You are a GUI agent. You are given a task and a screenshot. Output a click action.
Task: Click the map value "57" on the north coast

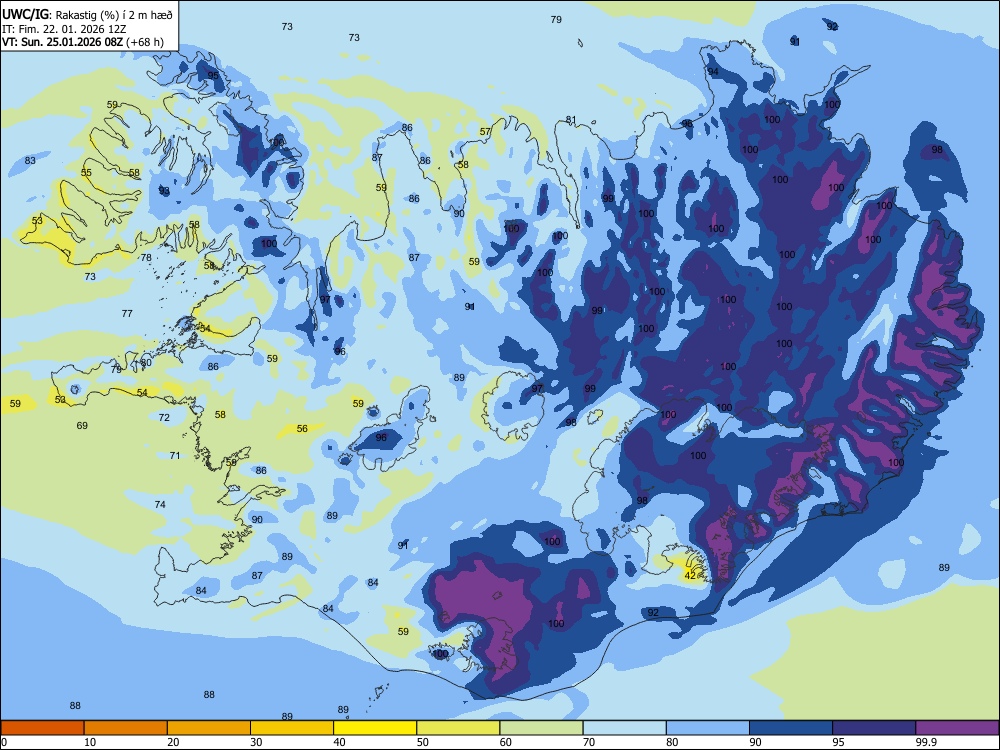click(485, 132)
